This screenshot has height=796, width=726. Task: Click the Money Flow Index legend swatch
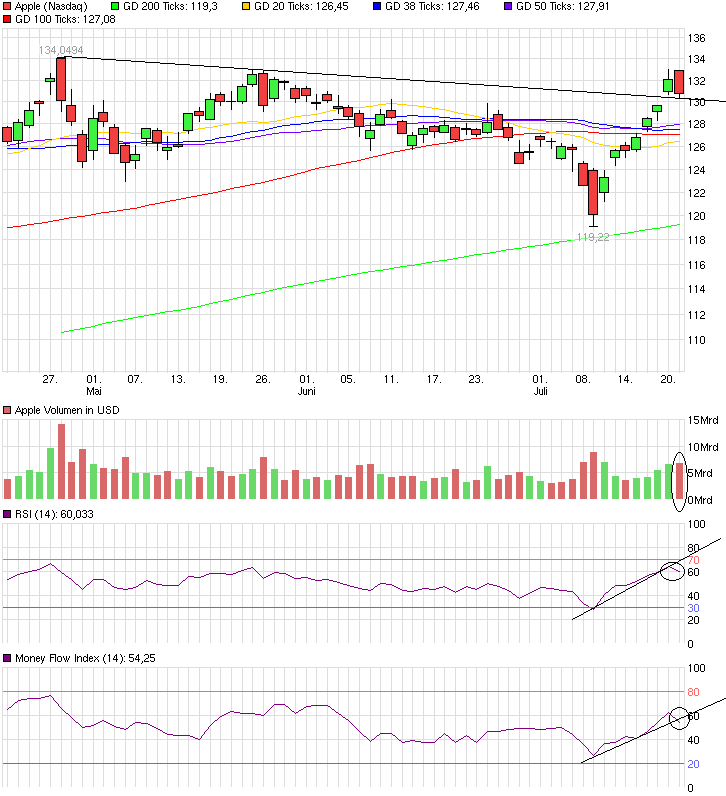click(x=7, y=658)
